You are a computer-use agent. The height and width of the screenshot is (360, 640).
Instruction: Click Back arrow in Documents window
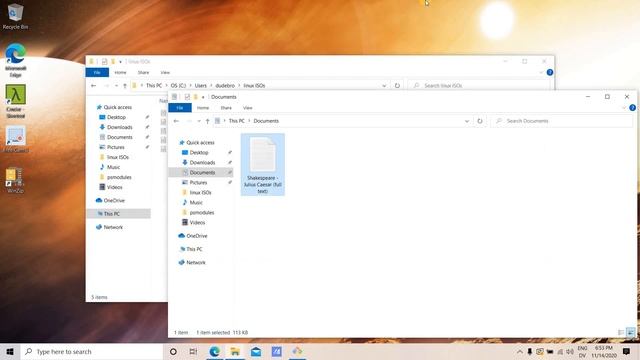tap(176, 121)
